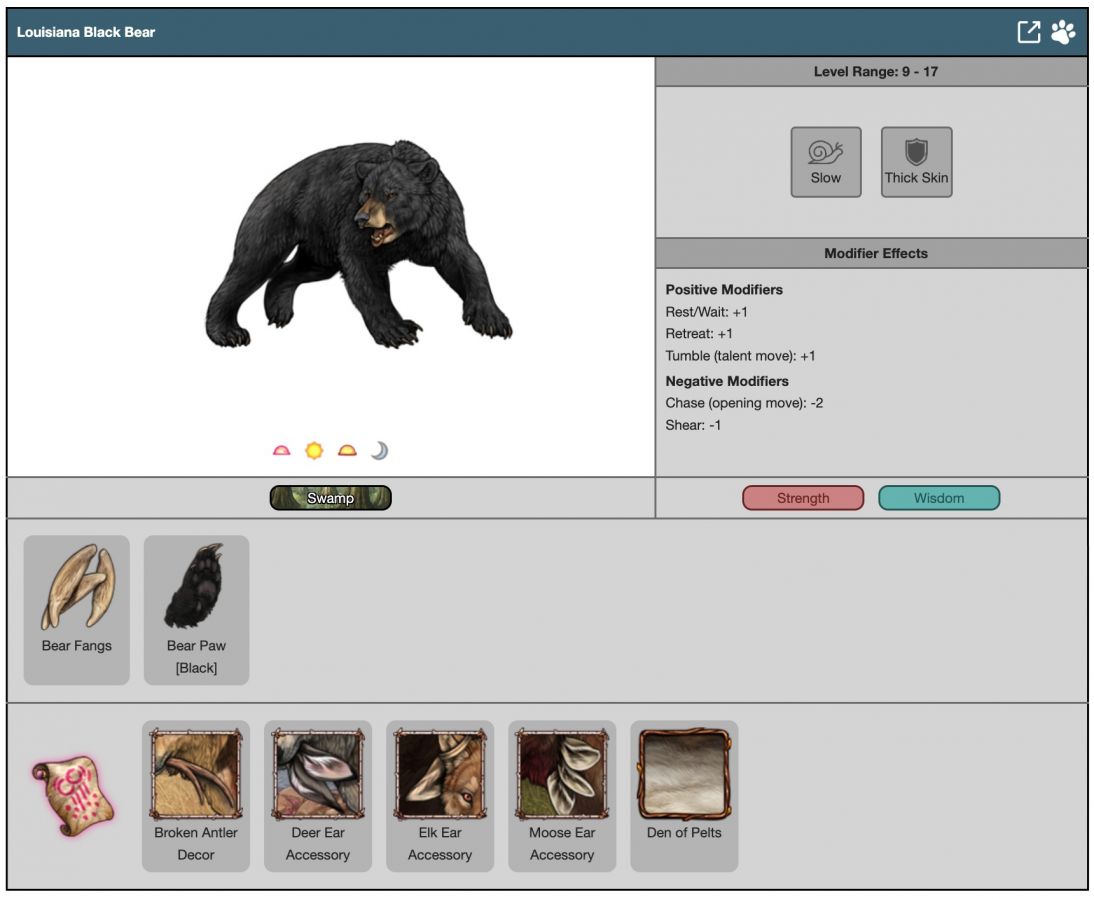The image size is (1094, 899).
Task: Click the Swamp biome tag
Action: (330, 498)
